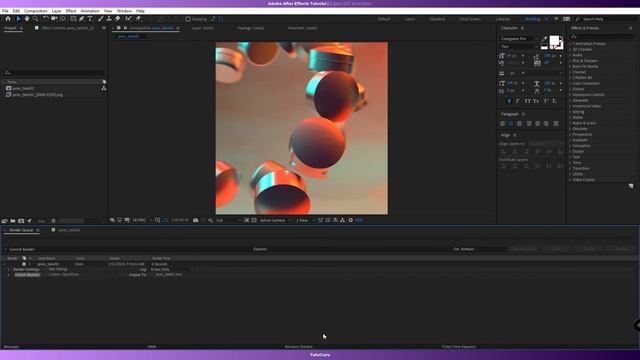Select the Brush tool
Image resolution: width=640 pixels, height=360 pixels.
click(x=100, y=19)
